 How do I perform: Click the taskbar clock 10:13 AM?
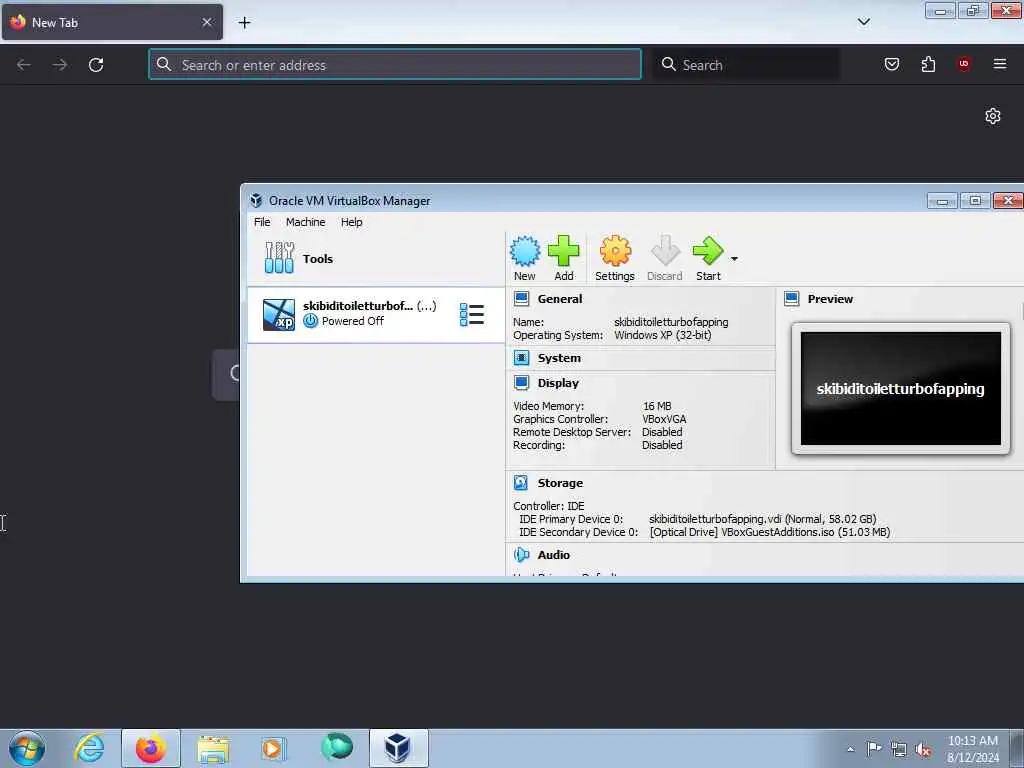point(973,749)
